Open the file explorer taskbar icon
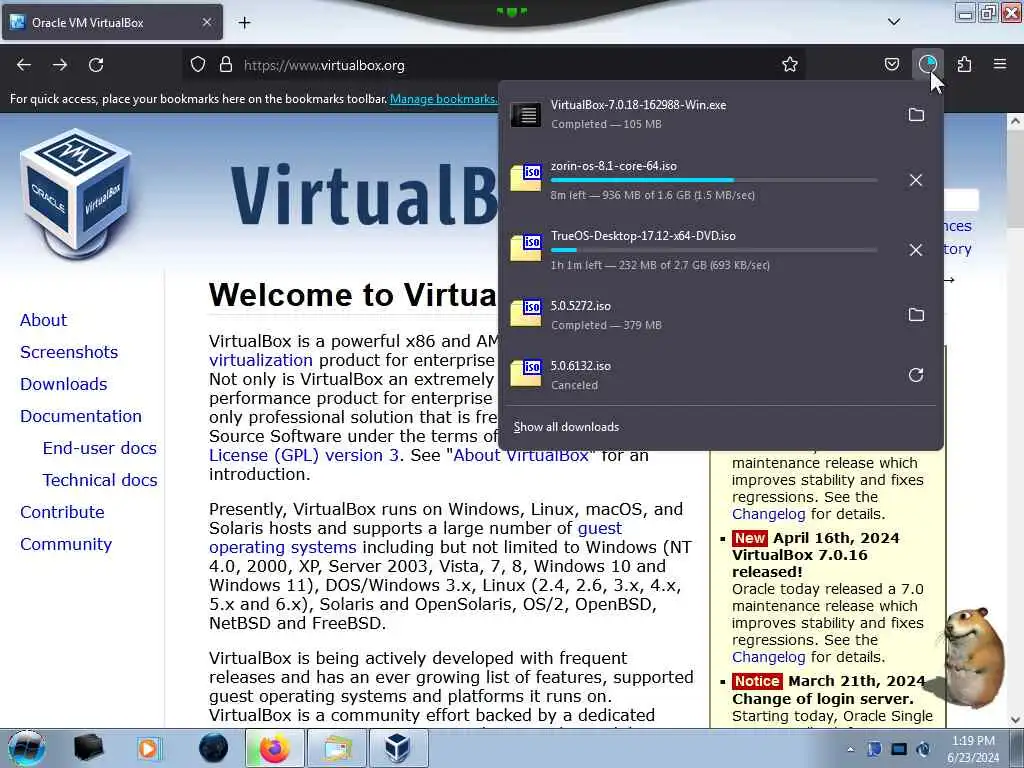Image resolution: width=1024 pixels, height=768 pixels. (336, 748)
